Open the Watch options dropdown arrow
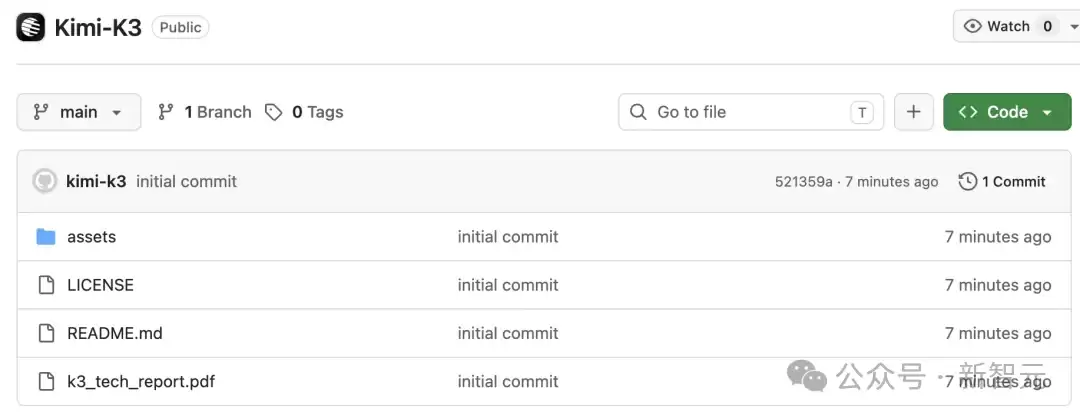The width and height of the screenshot is (1080, 419). click(x=1074, y=26)
